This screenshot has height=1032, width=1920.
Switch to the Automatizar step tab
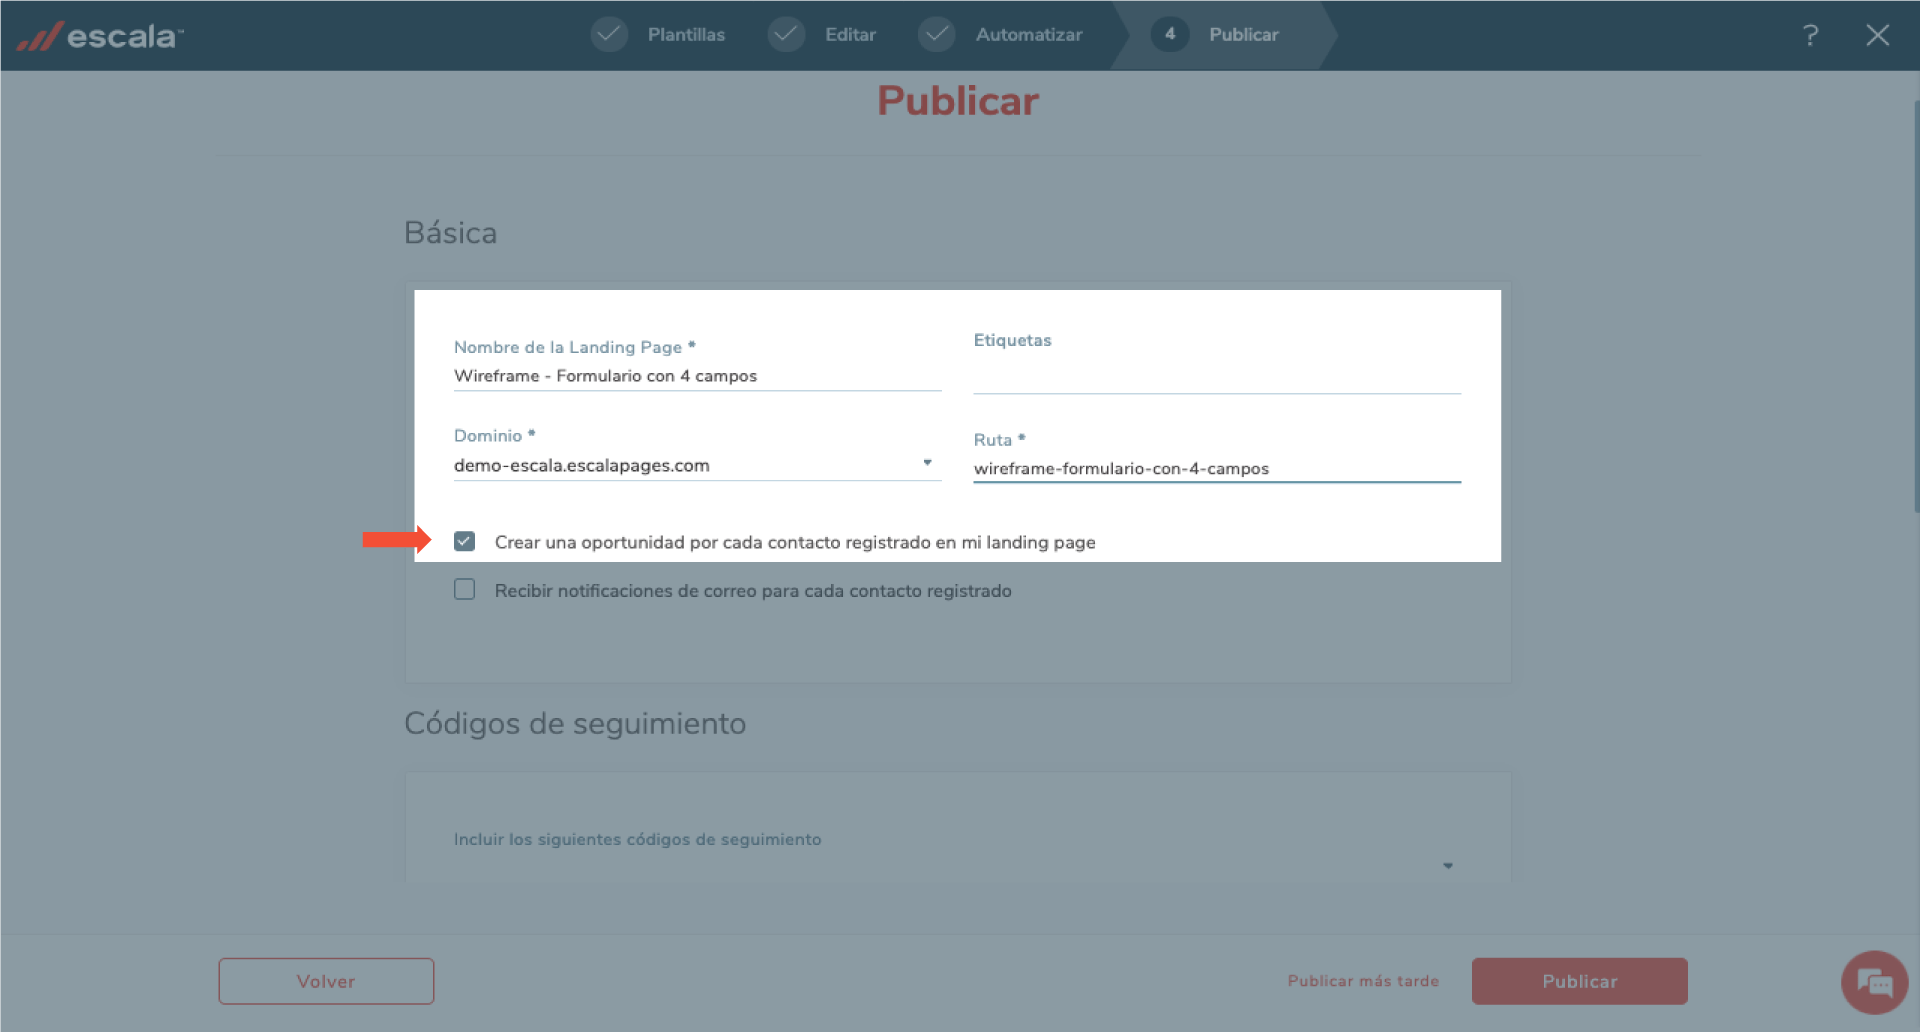tap(1028, 35)
